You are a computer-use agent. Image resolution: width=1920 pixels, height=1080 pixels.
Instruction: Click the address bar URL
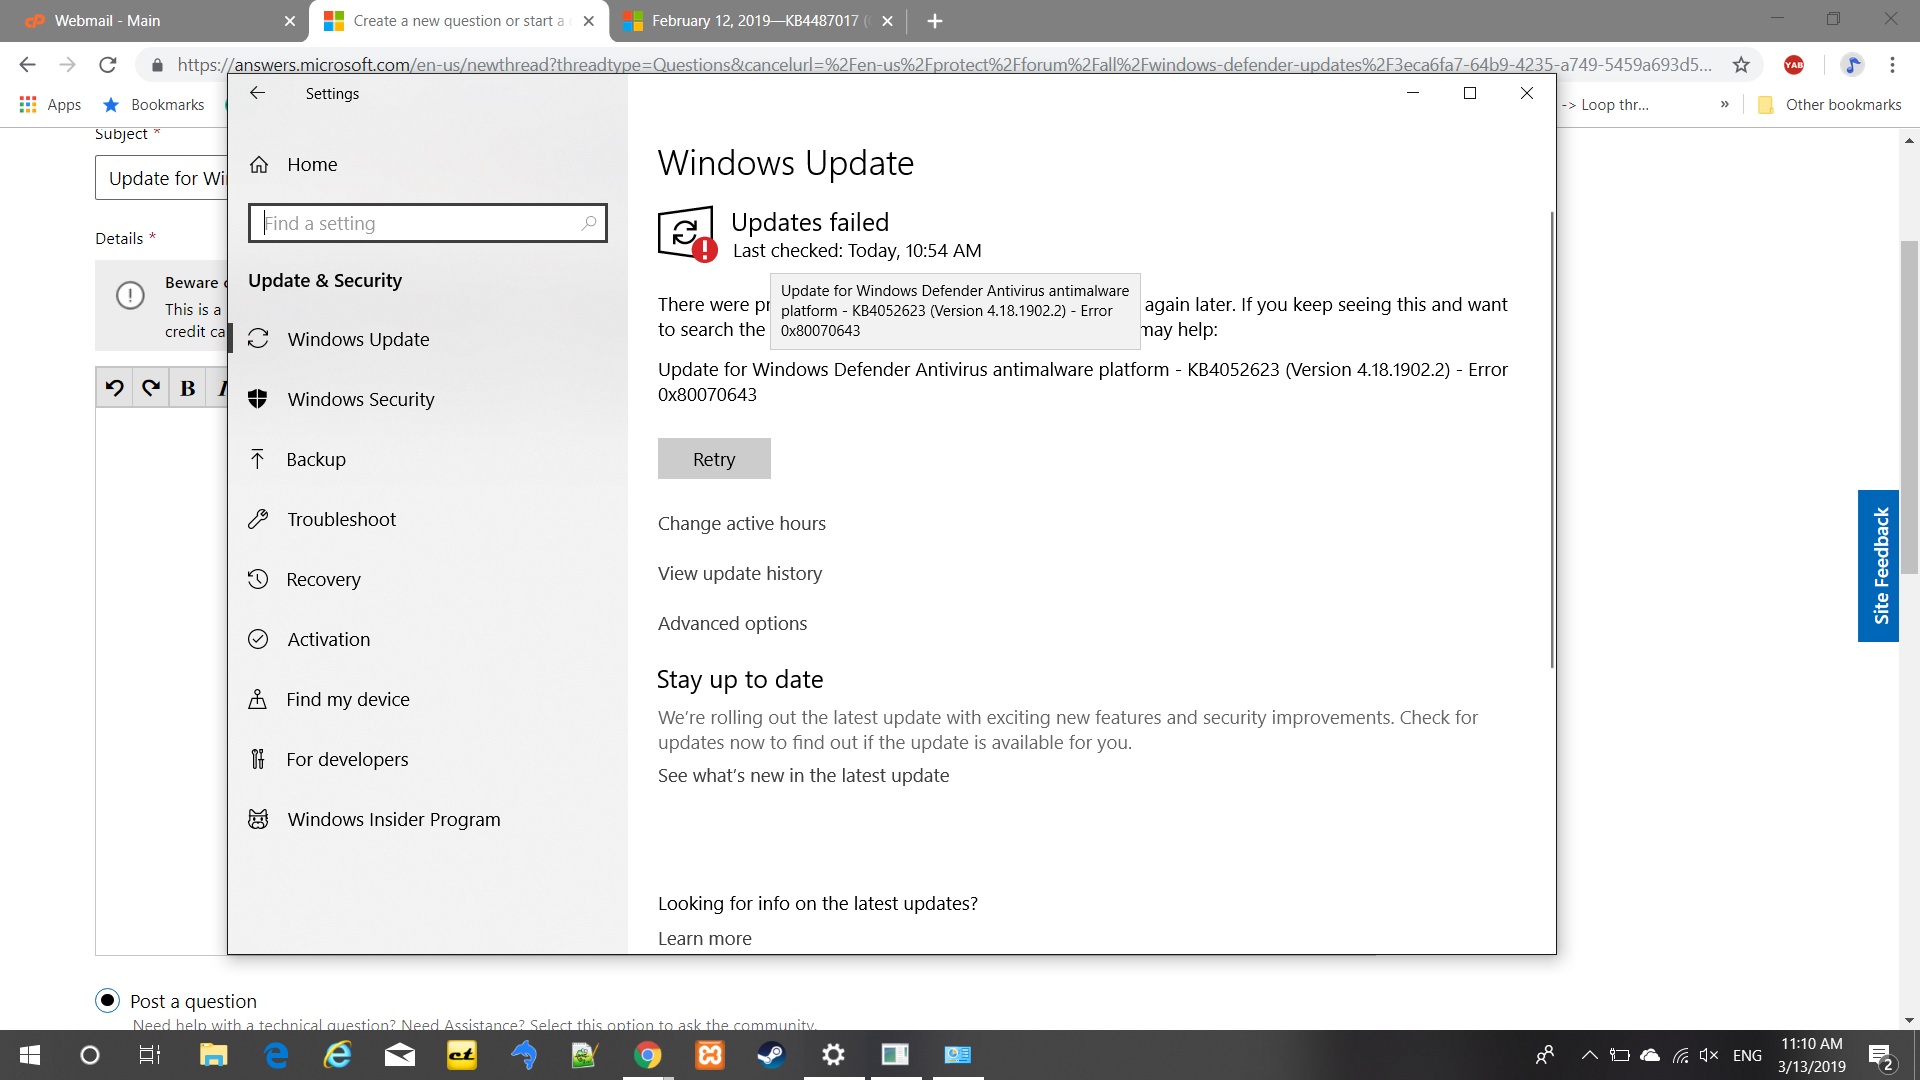coord(944,65)
